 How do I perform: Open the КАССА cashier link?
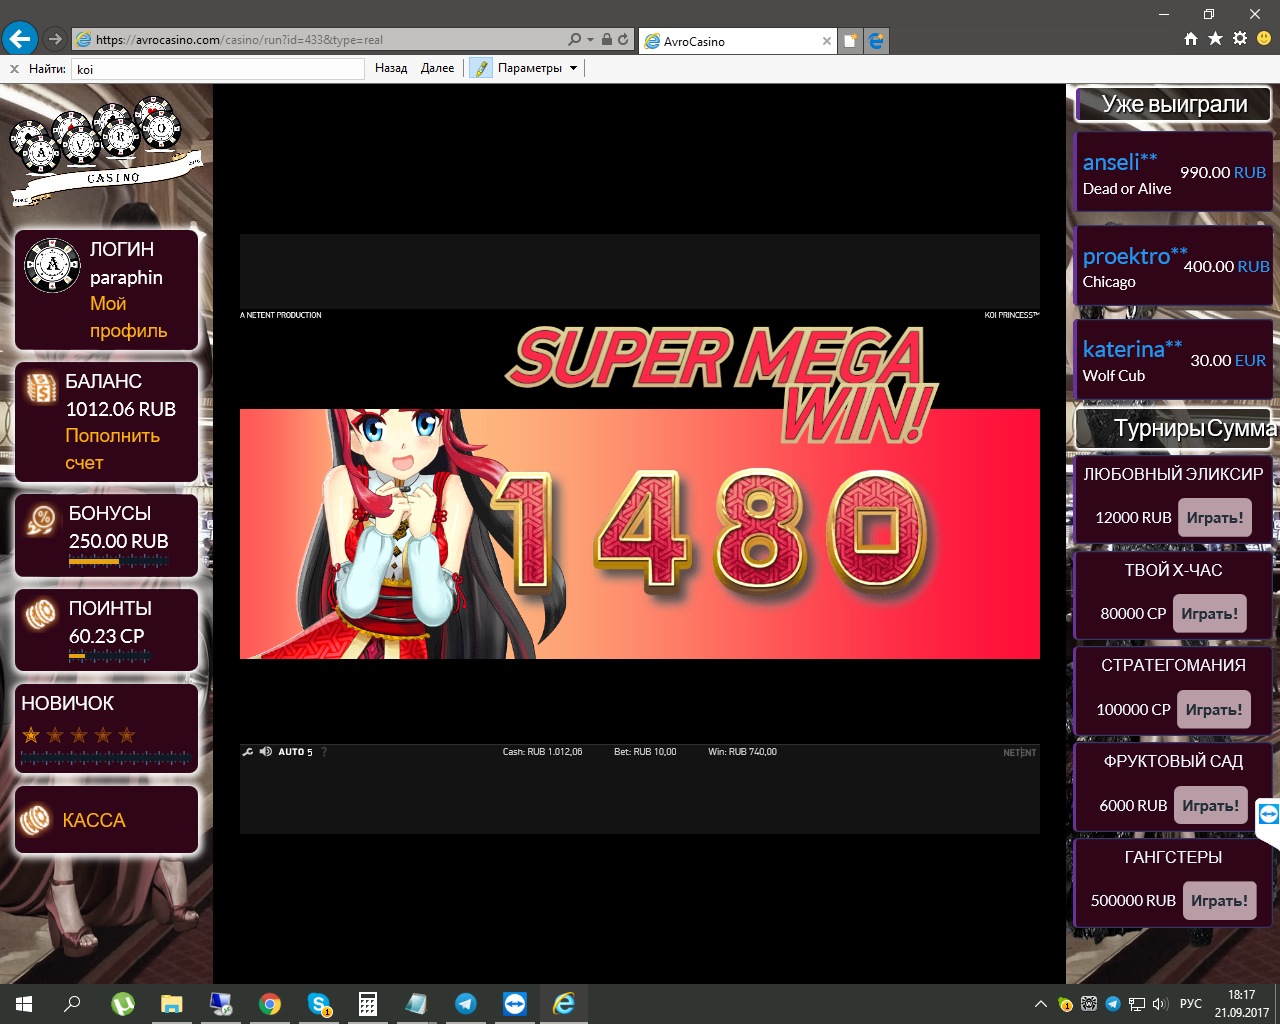pos(94,820)
